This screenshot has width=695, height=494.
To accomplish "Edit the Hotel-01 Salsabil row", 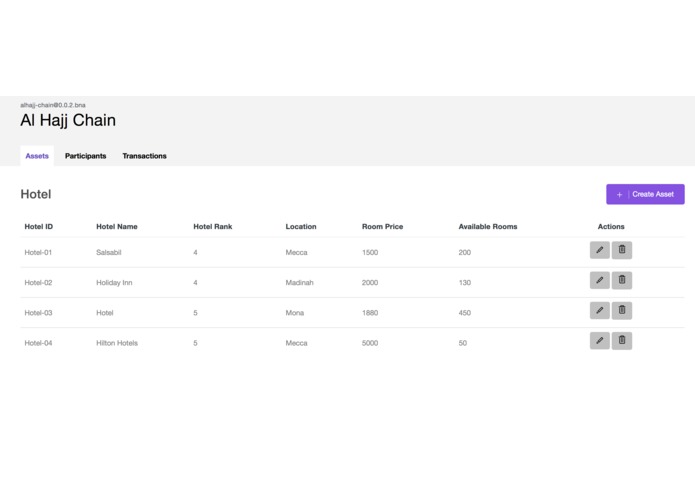I will pyautogui.click(x=599, y=250).
